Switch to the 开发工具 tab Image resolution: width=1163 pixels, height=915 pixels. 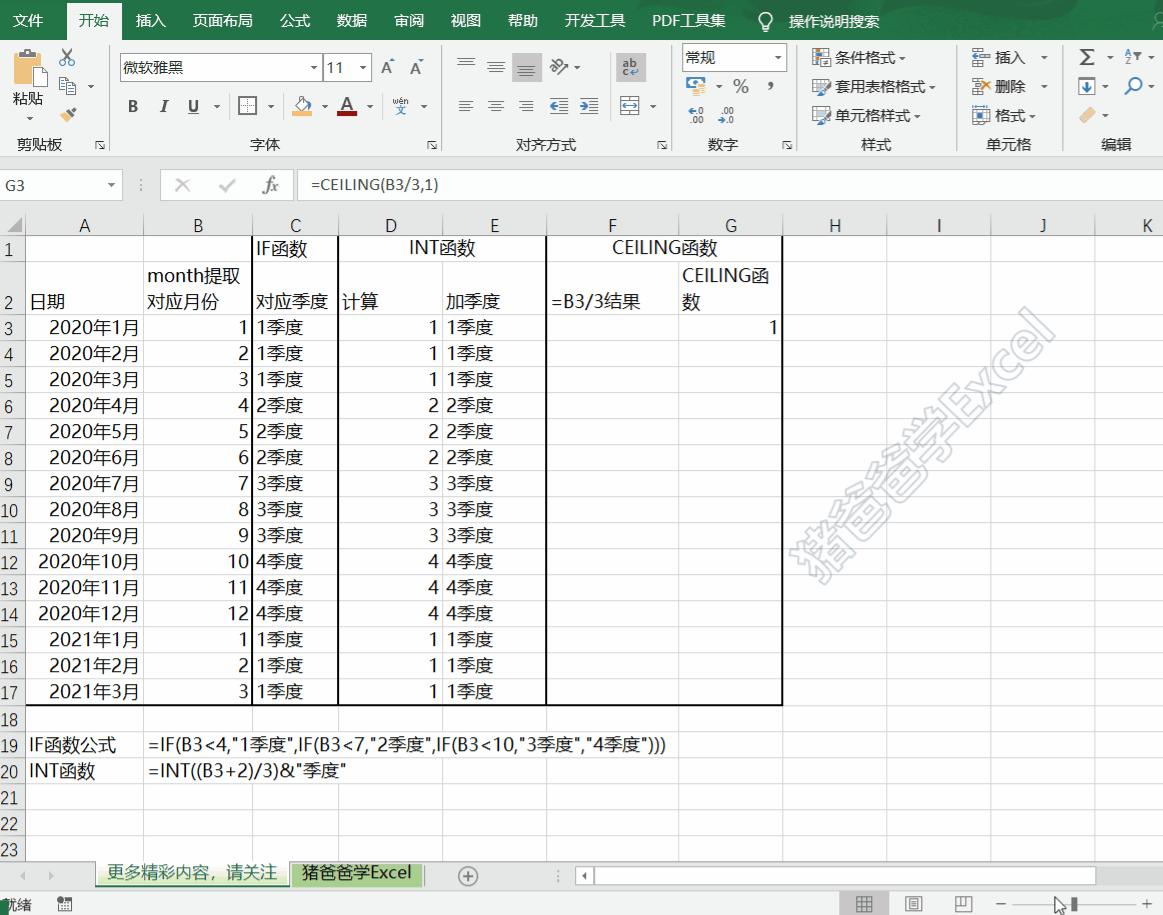click(x=595, y=20)
